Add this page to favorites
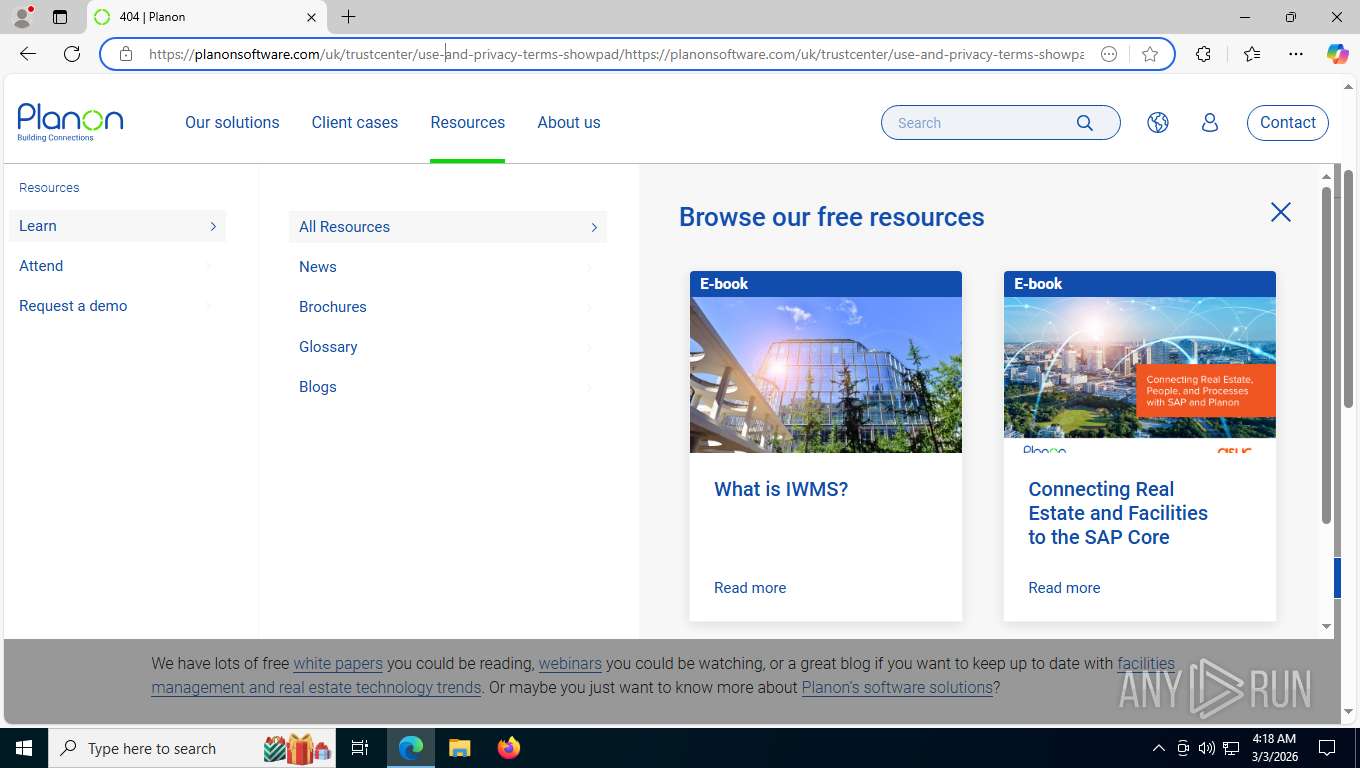 1150,54
